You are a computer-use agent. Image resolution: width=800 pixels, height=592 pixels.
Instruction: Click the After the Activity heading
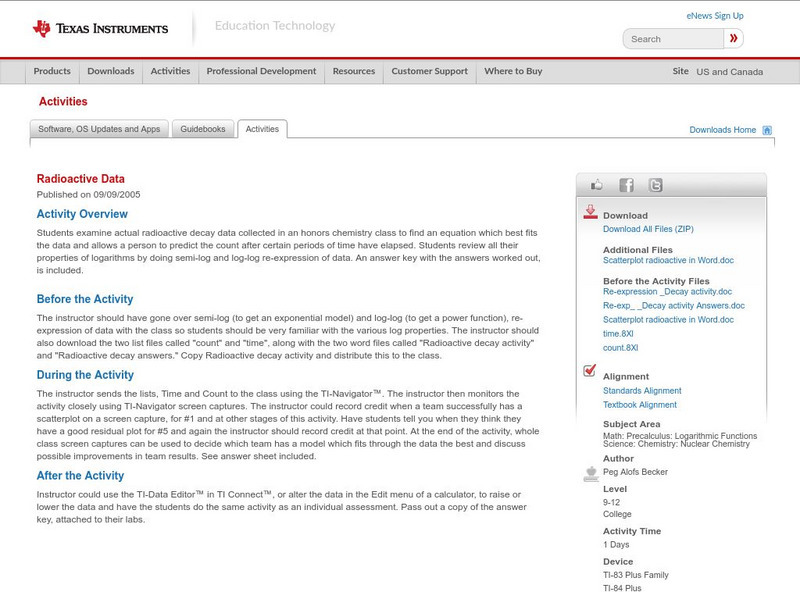point(80,476)
